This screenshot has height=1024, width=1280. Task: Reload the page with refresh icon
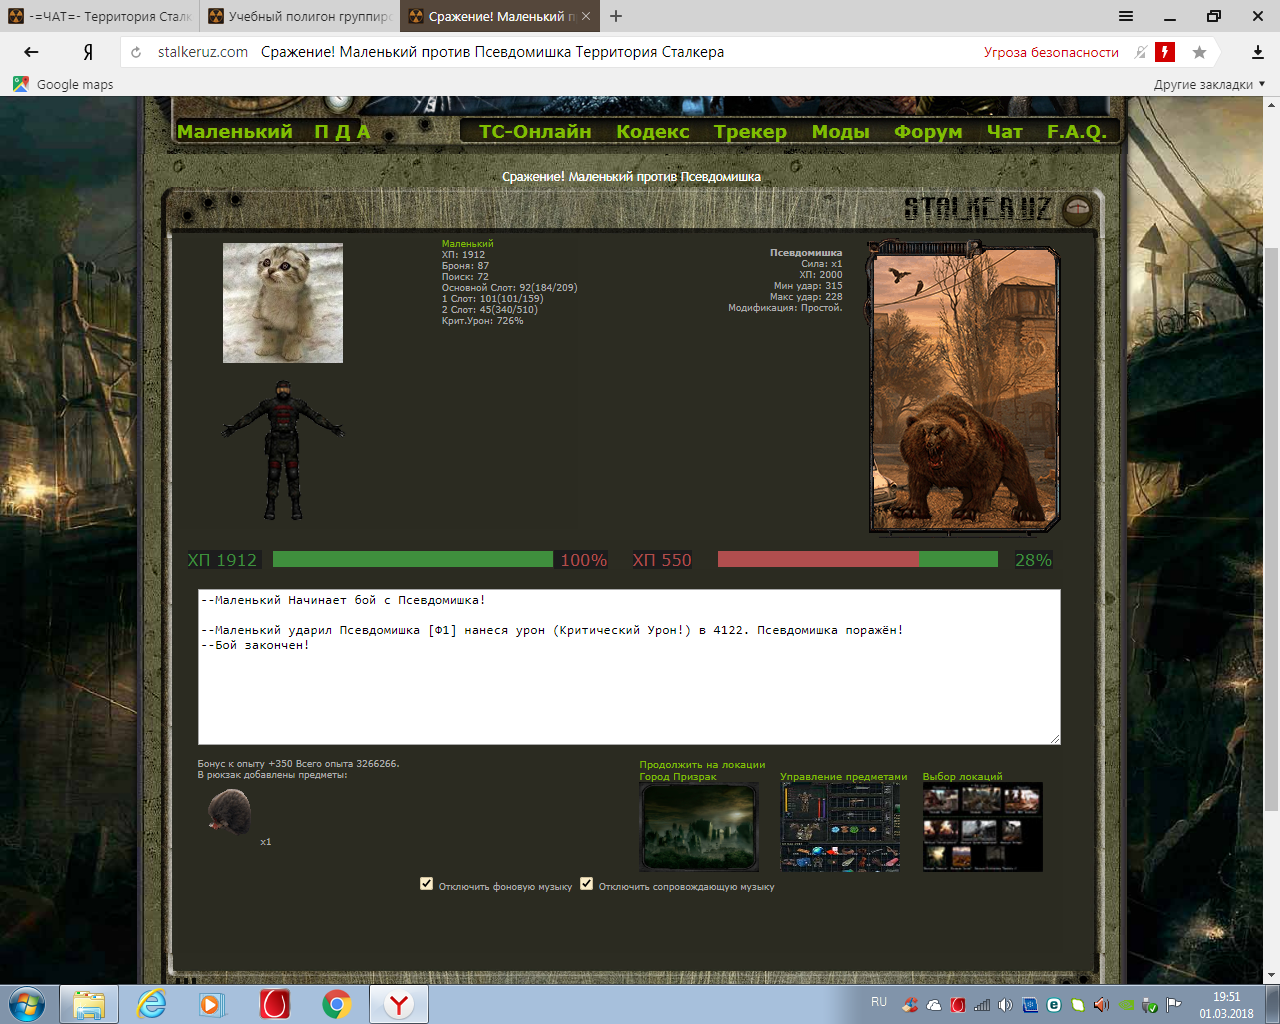[x=136, y=52]
